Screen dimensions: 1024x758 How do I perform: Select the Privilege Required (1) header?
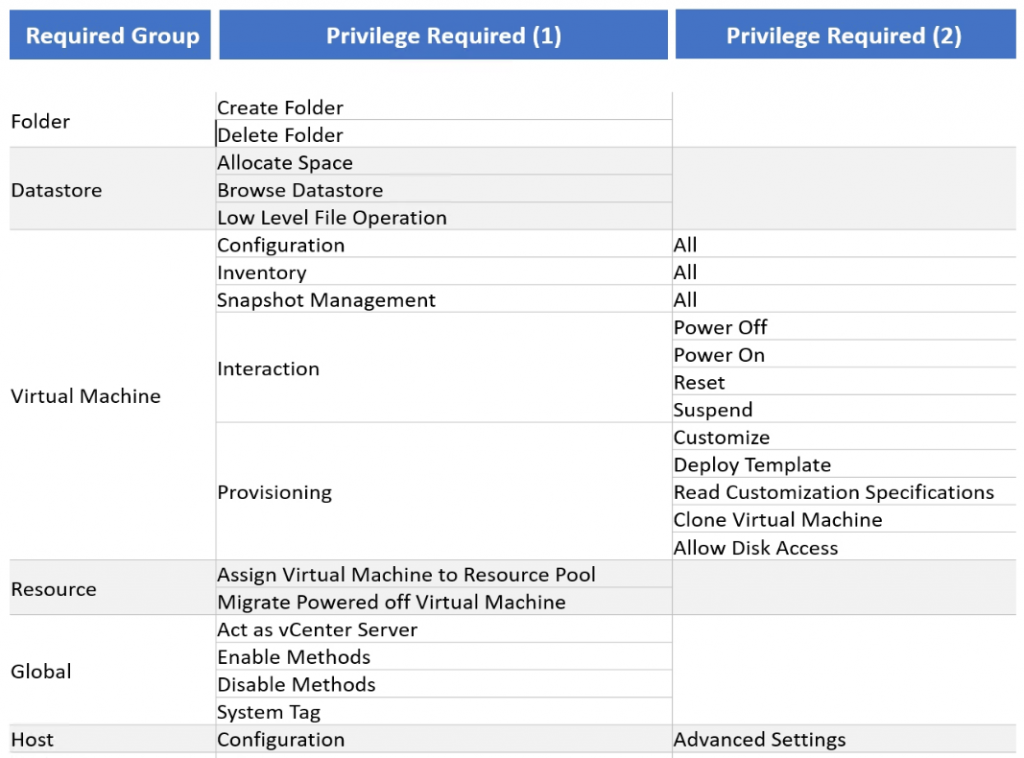[x=443, y=36]
